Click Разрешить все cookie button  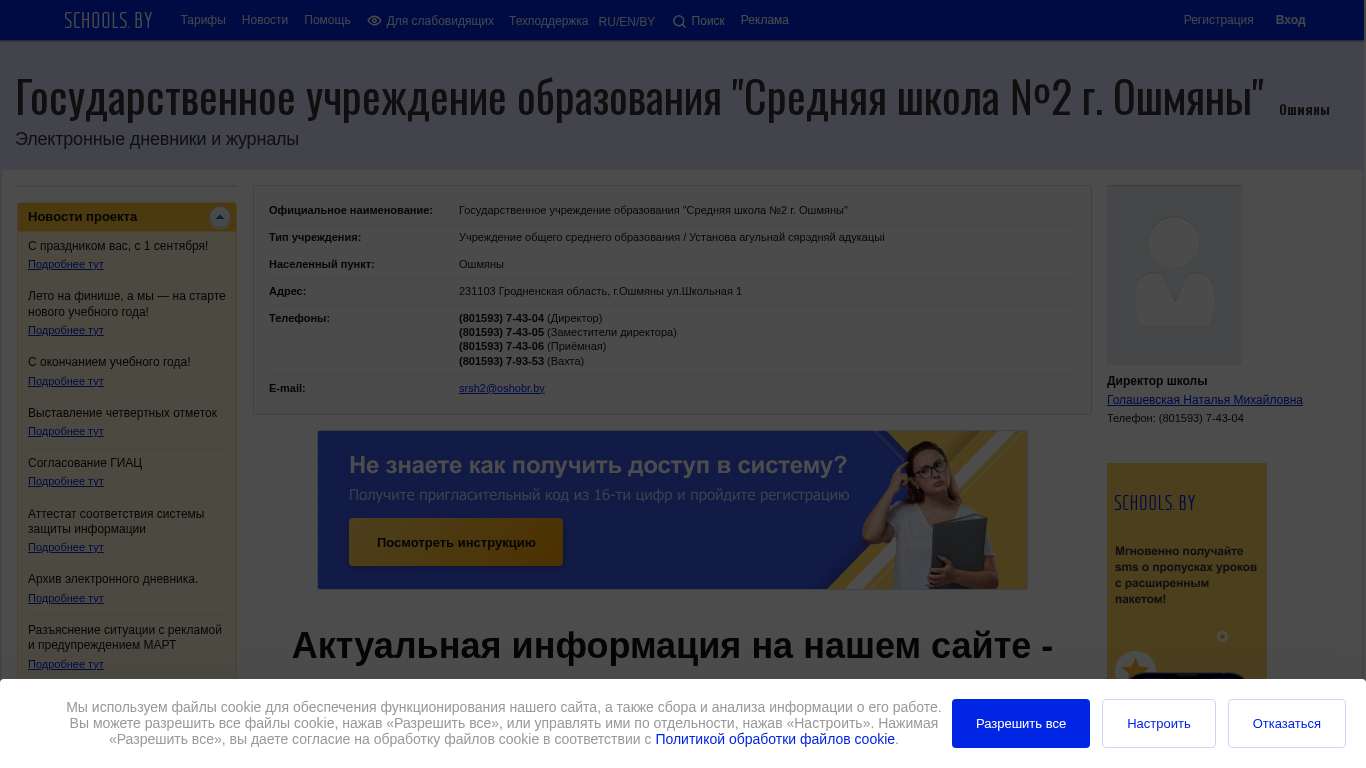1021,723
